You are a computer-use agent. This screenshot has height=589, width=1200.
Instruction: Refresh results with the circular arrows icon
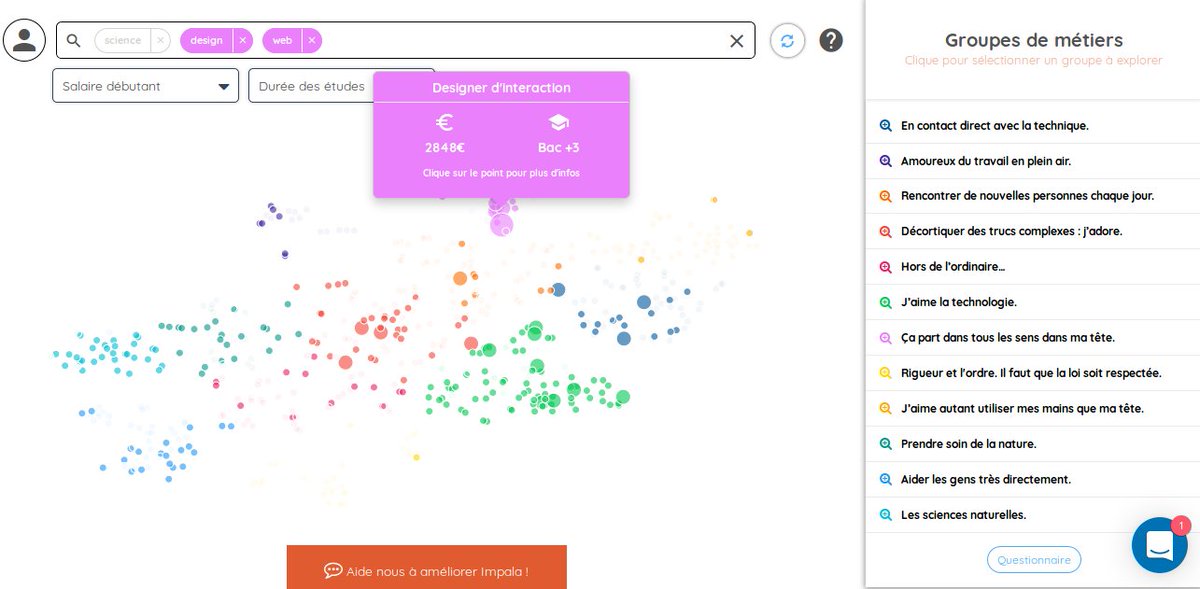[787, 40]
